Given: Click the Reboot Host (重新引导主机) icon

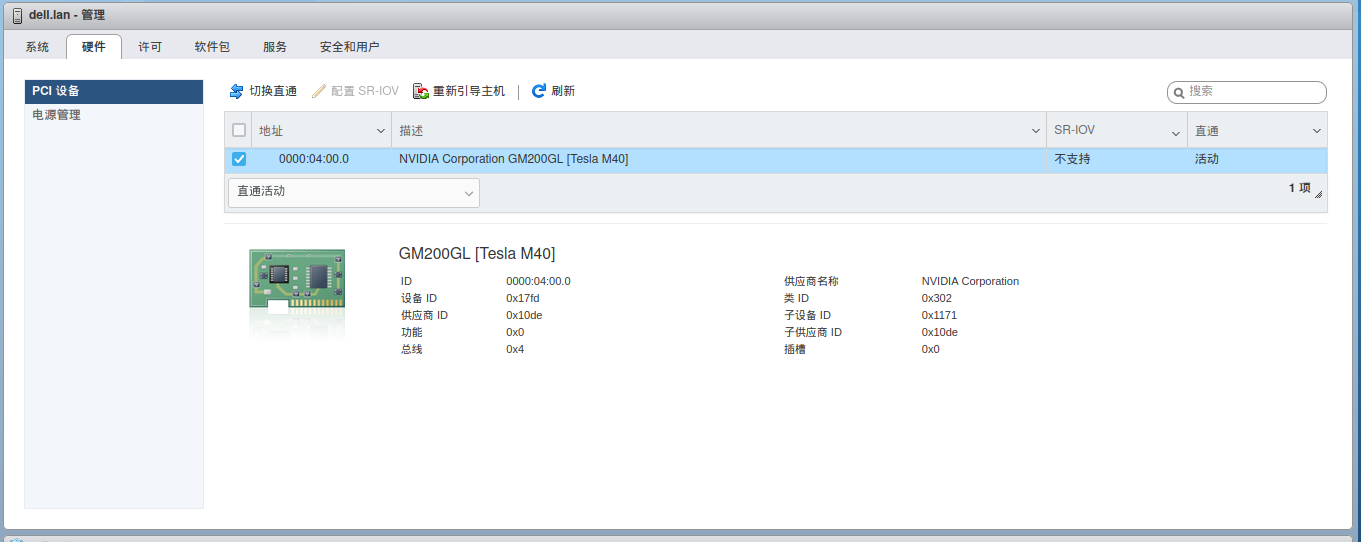Looking at the screenshot, I should click(421, 91).
